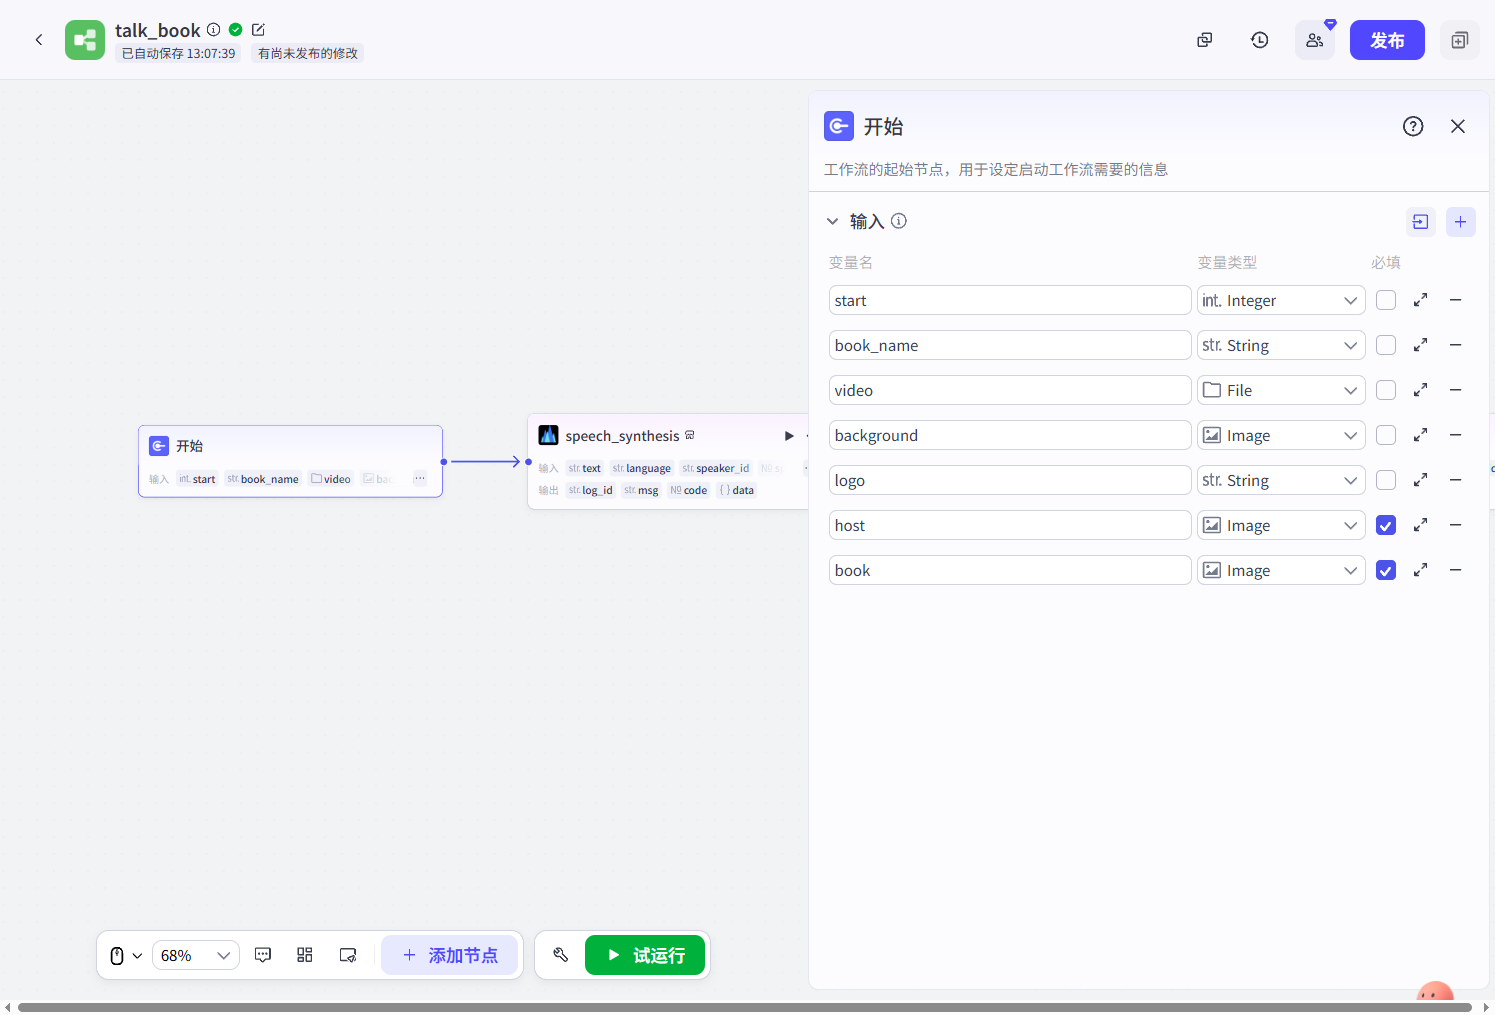Click the 试运行 test run button
The width and height of the screenshot is (1495, 1015).
pos(645,955)
